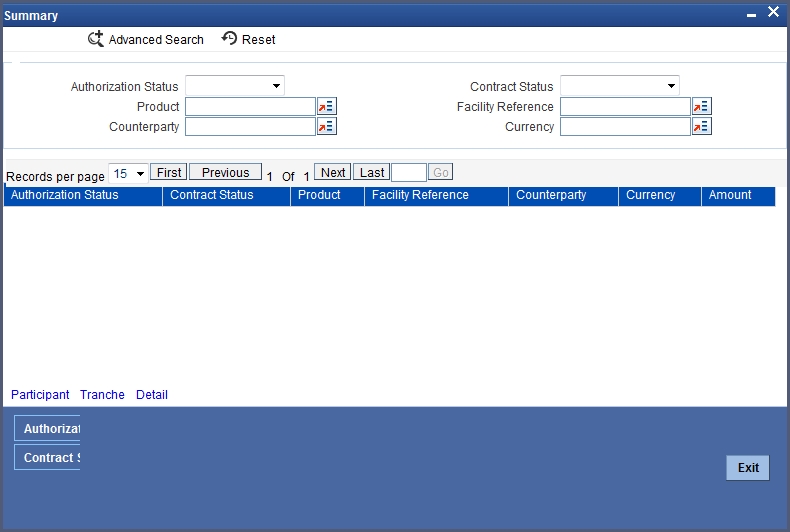Image resolution: width=790 pixels, height=532 pixels.
Task: Open Product lookup list icon
Action: [x=326, y=106]
